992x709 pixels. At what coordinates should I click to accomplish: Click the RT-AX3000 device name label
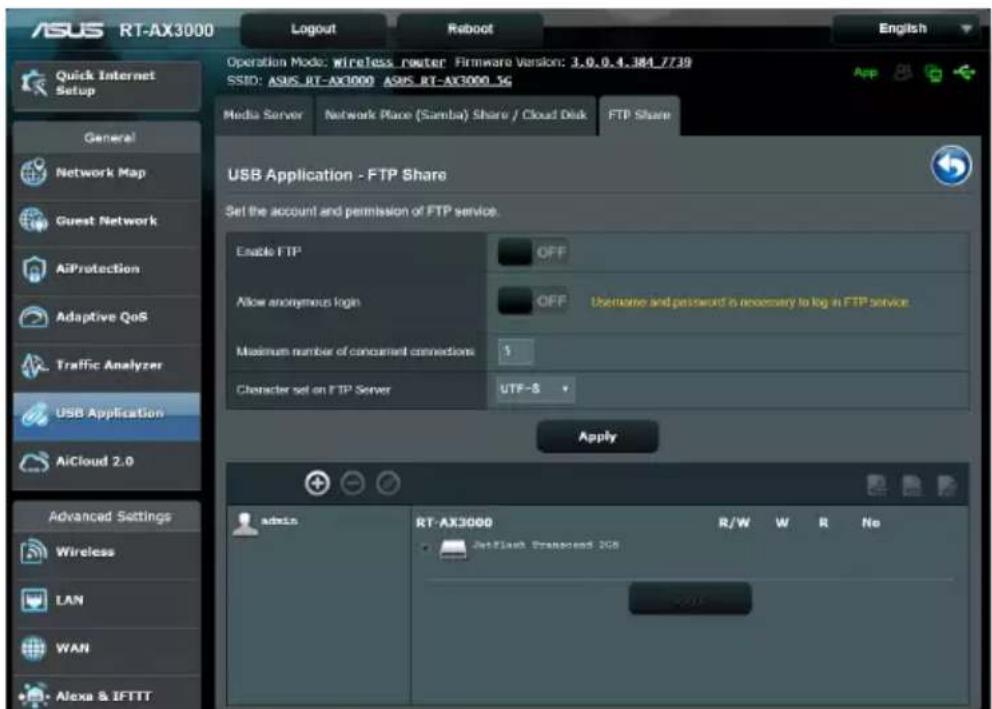[454, 523]
